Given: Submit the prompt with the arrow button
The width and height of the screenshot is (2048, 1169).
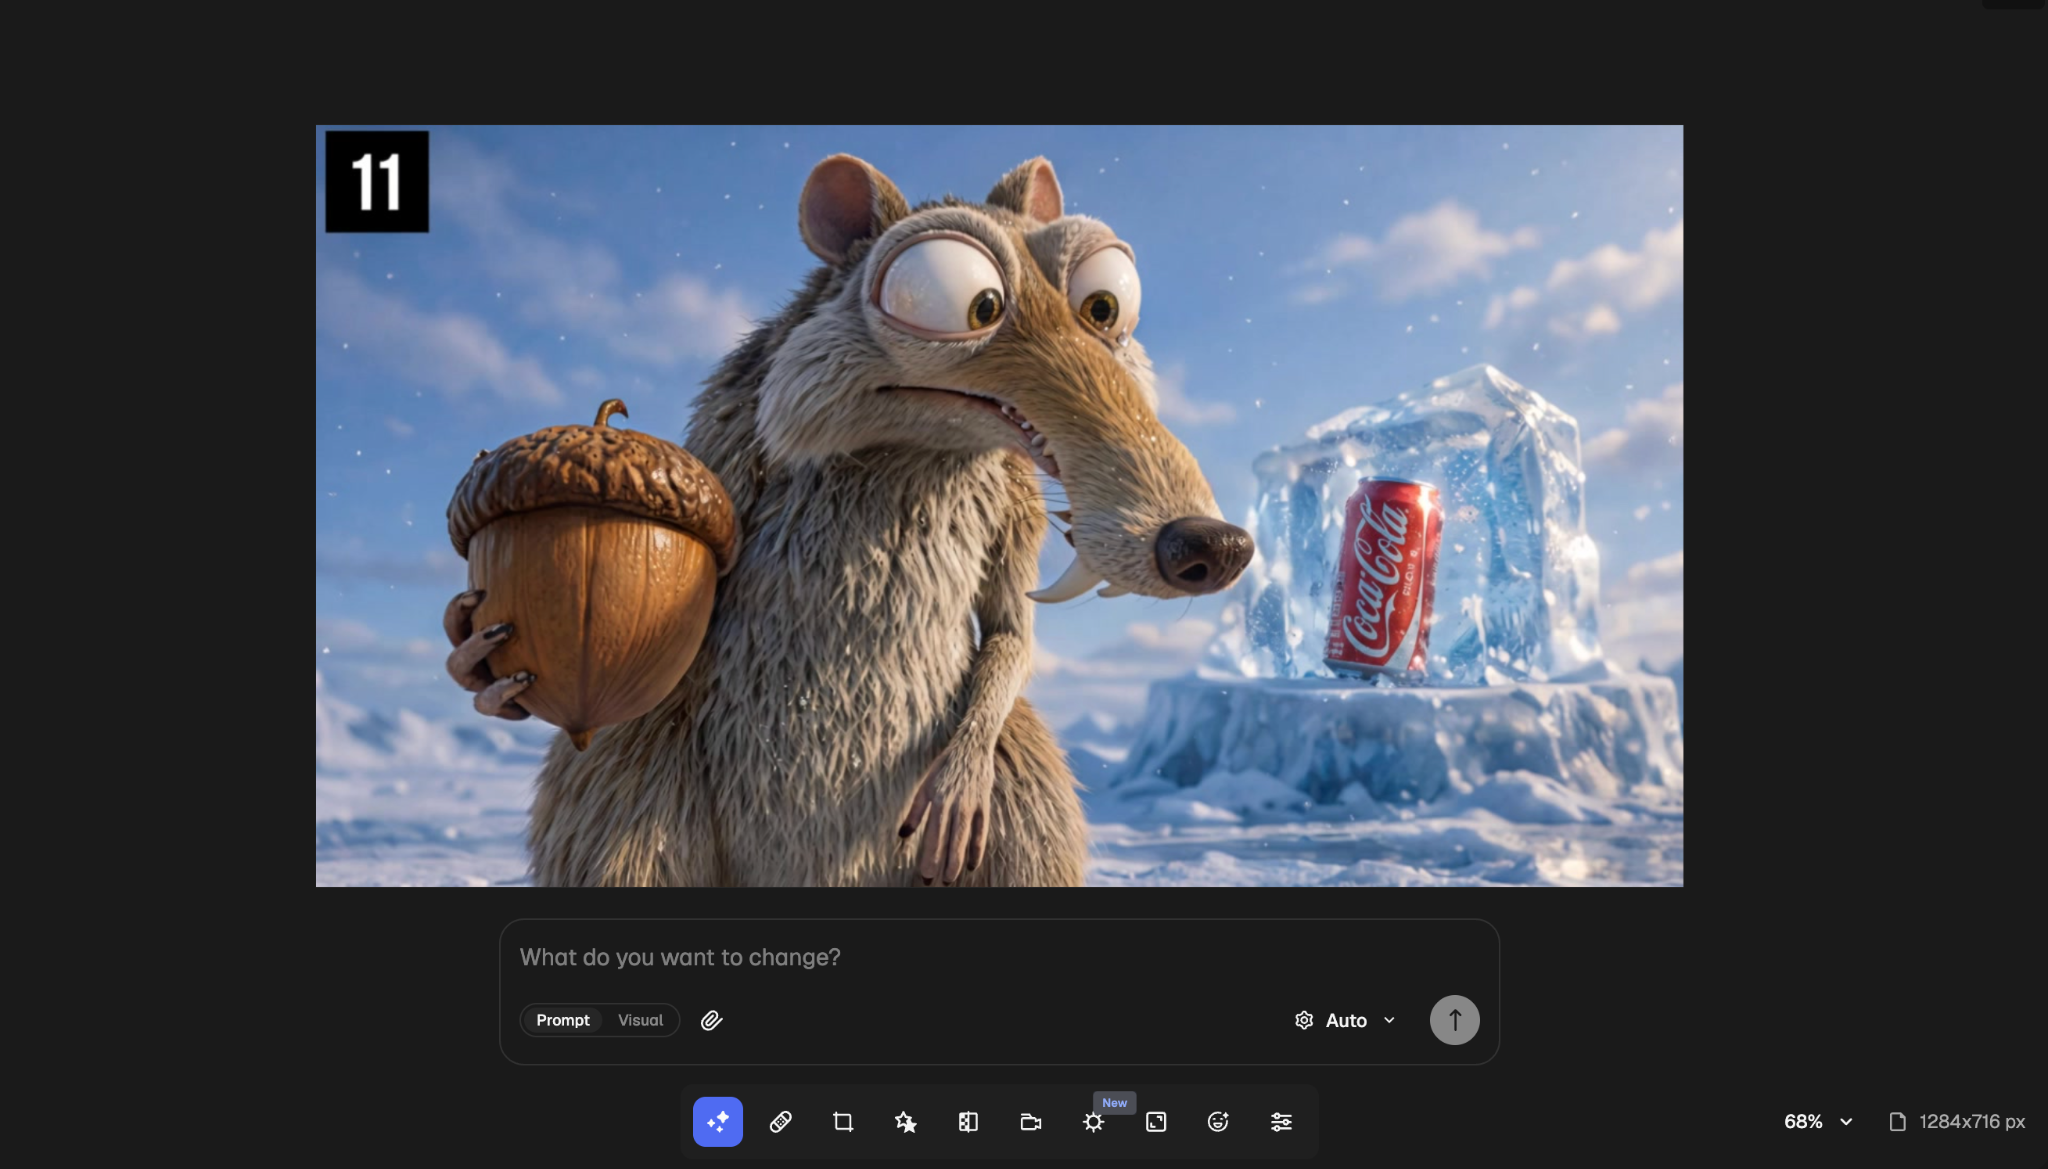Looking at the screenshot, I should pos(1454,1020).
